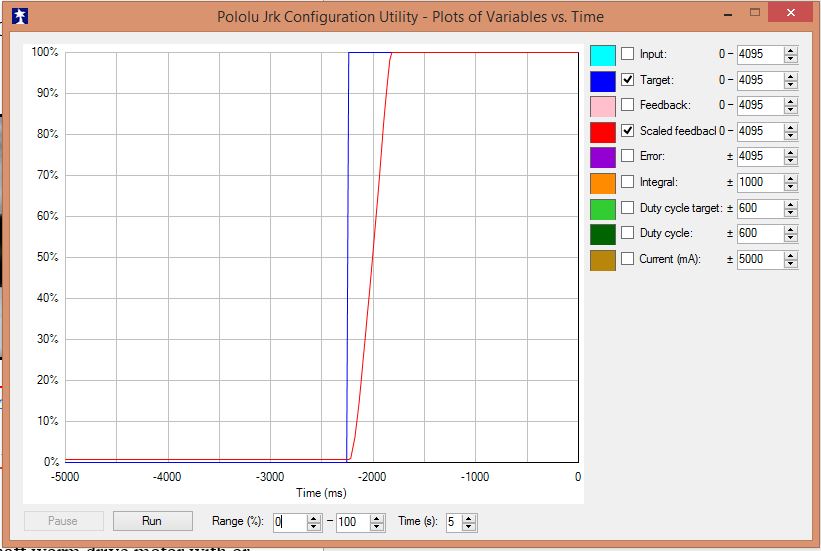Open the brown Current color swatch
This screenshot has height=551, width=821.
tap(603, 260)
